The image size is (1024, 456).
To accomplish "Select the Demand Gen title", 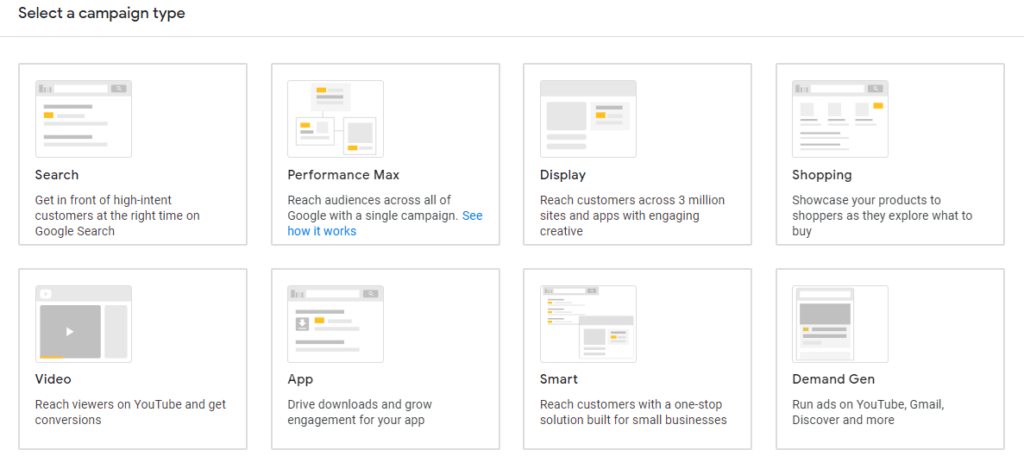I will [x=834, y=380].
